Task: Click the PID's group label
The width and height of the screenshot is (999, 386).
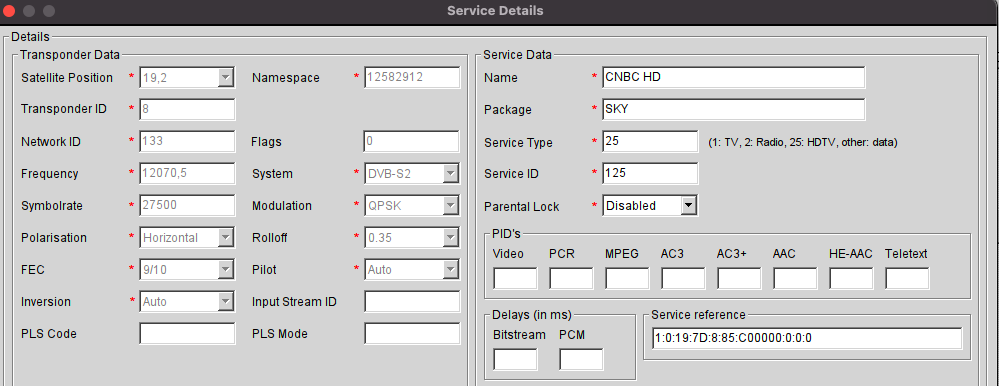Action: pos(507,234)
